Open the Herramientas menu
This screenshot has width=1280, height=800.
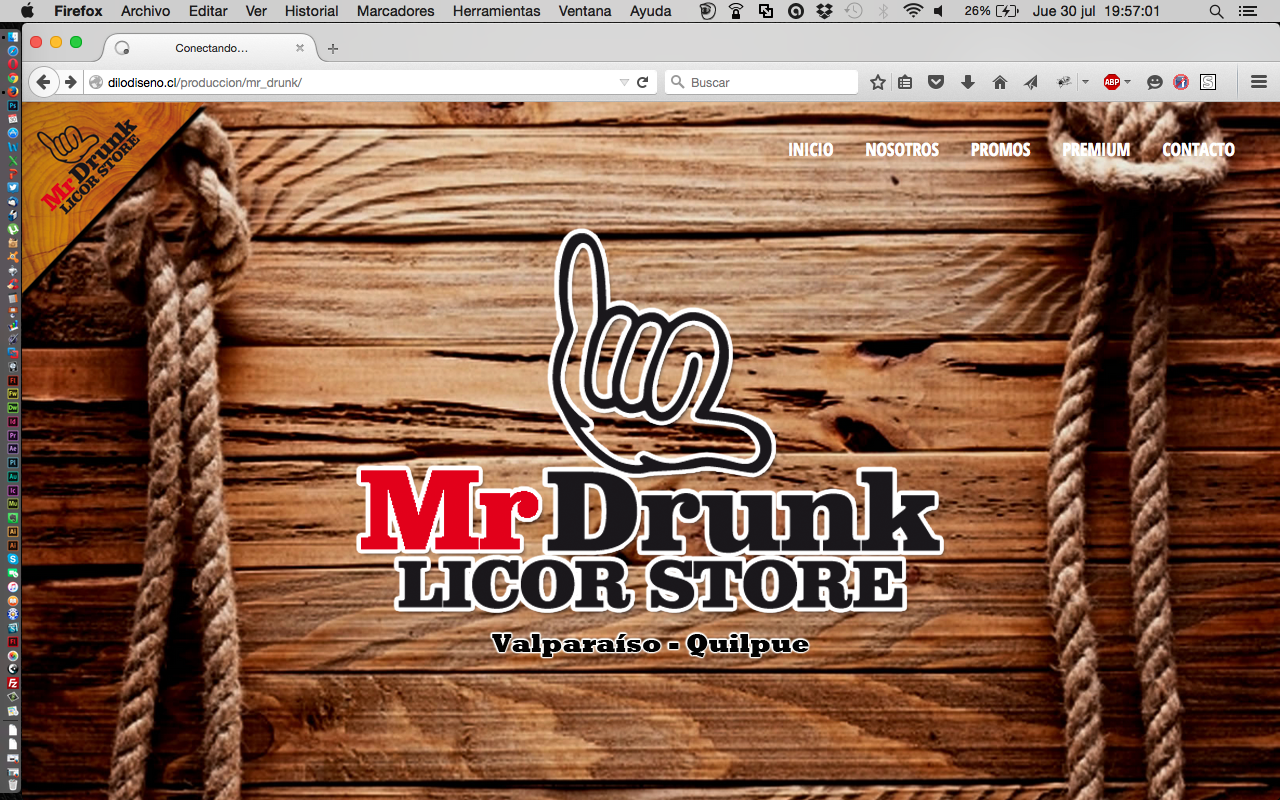(496, 11)
